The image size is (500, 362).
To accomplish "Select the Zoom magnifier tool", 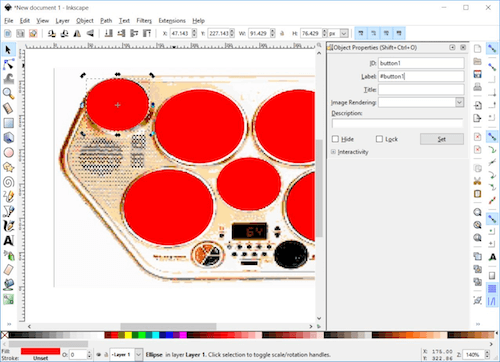I will pos(9,94).
